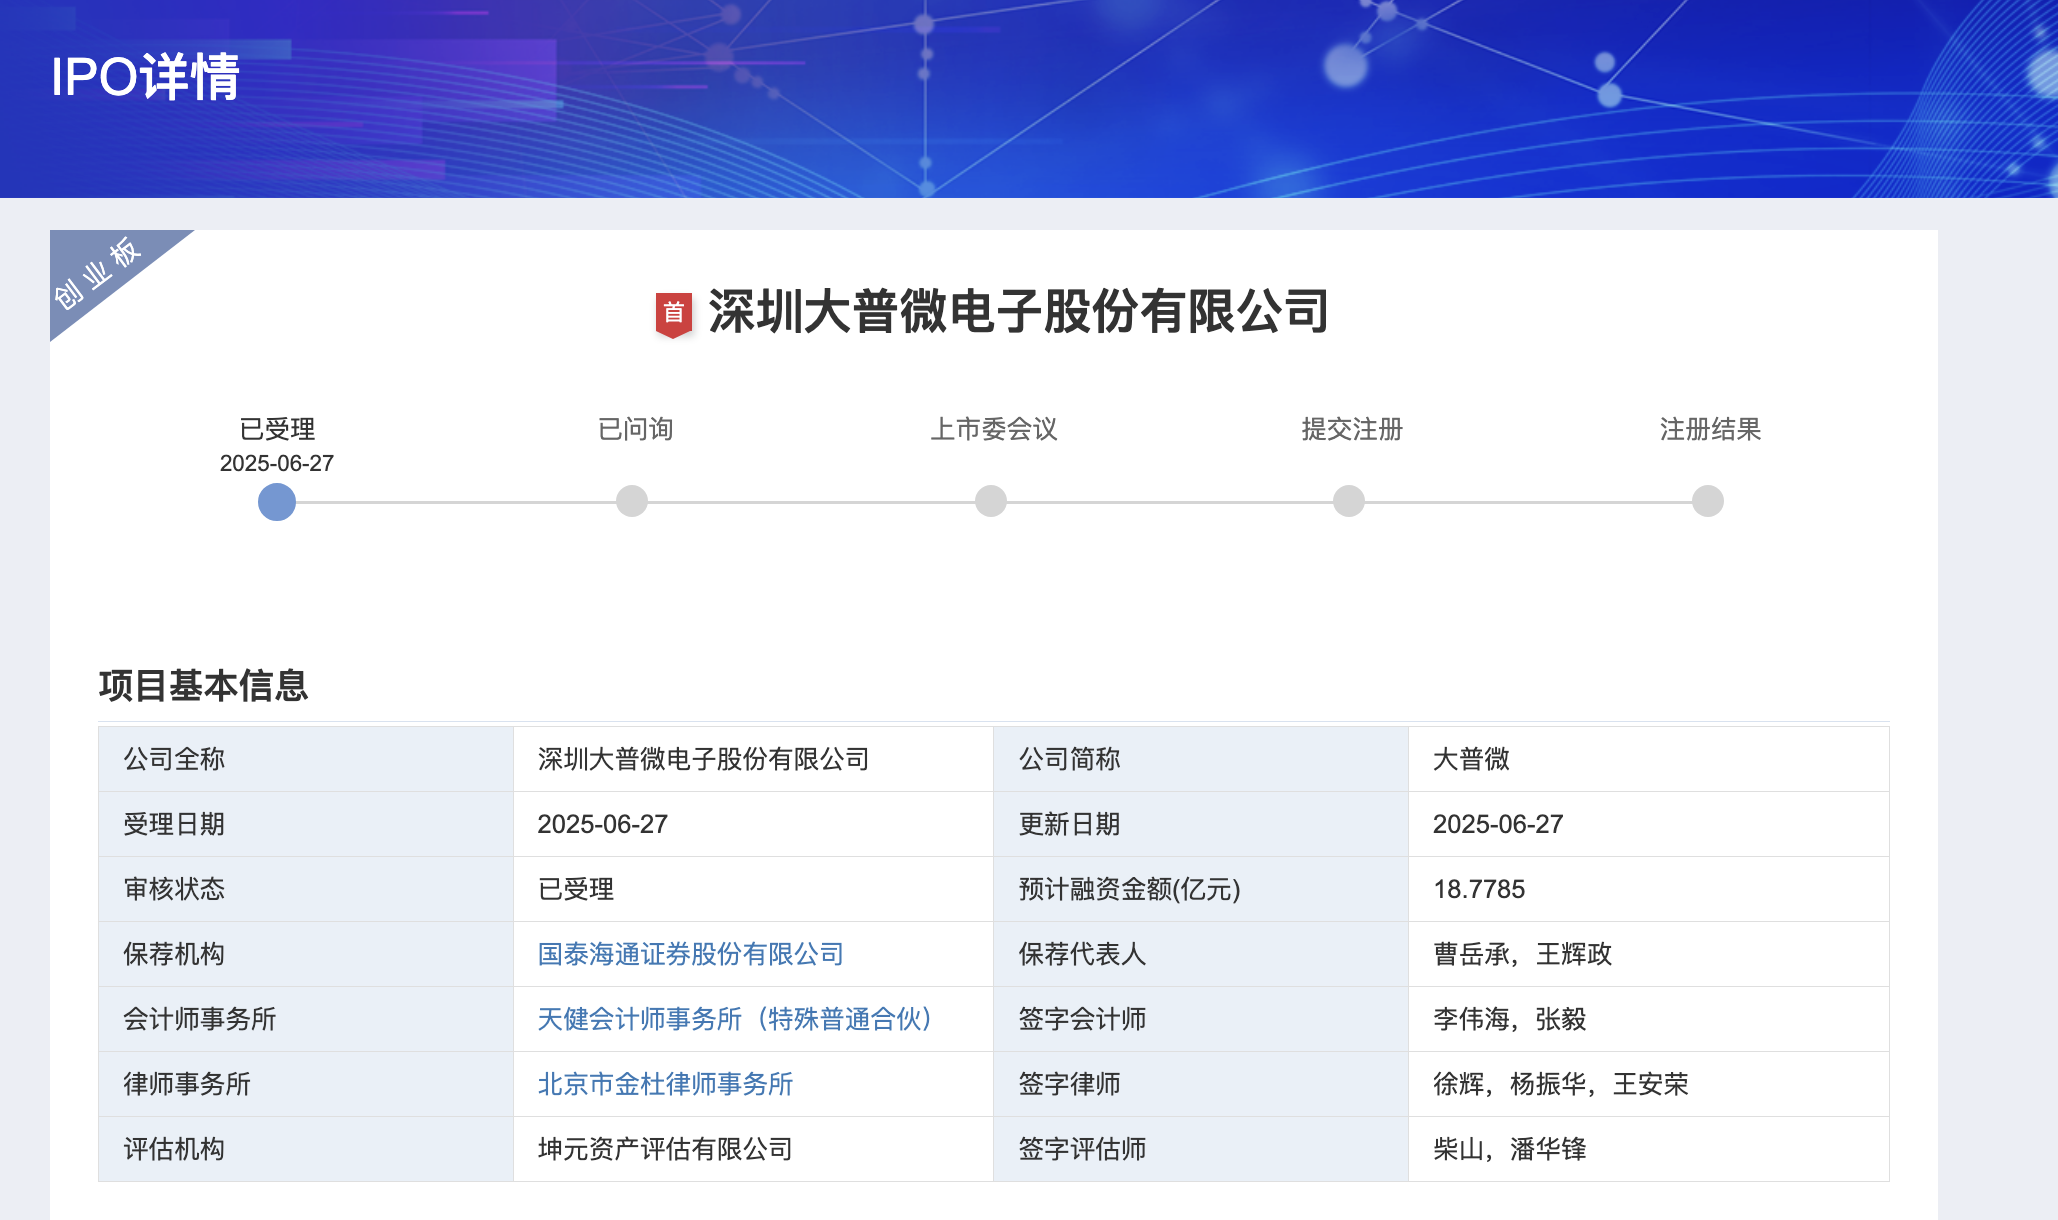Open the 北京市金杜律师事务所 law firm link
Viewport: 2058px width, 1220px height.
665,1084
